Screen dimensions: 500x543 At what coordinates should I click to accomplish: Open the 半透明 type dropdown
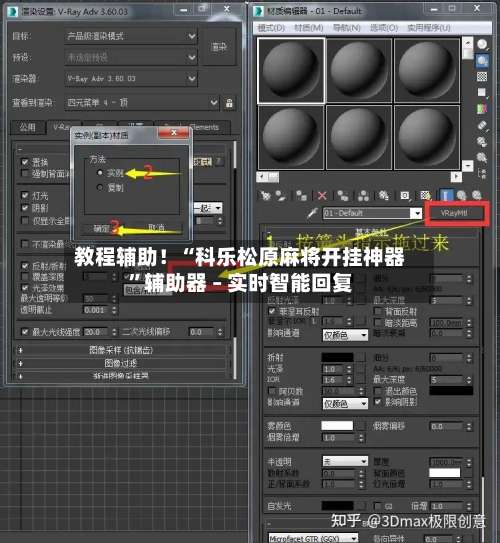(345, 461)
